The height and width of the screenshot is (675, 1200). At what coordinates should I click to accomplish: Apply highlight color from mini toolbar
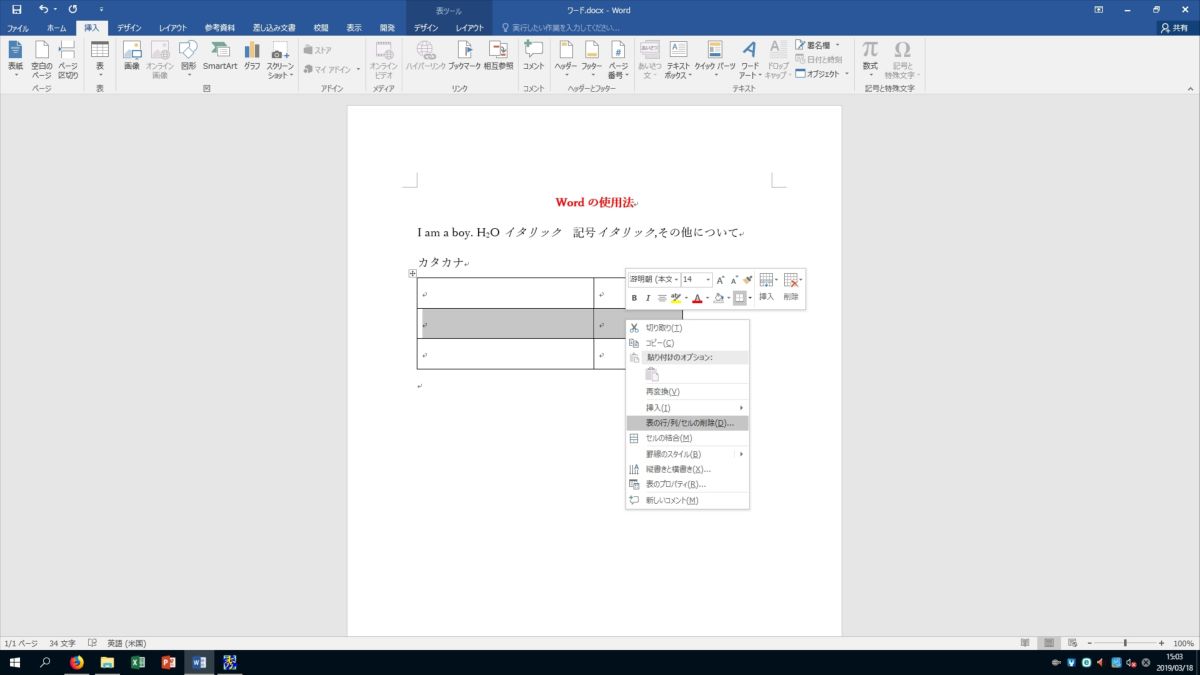676,298
